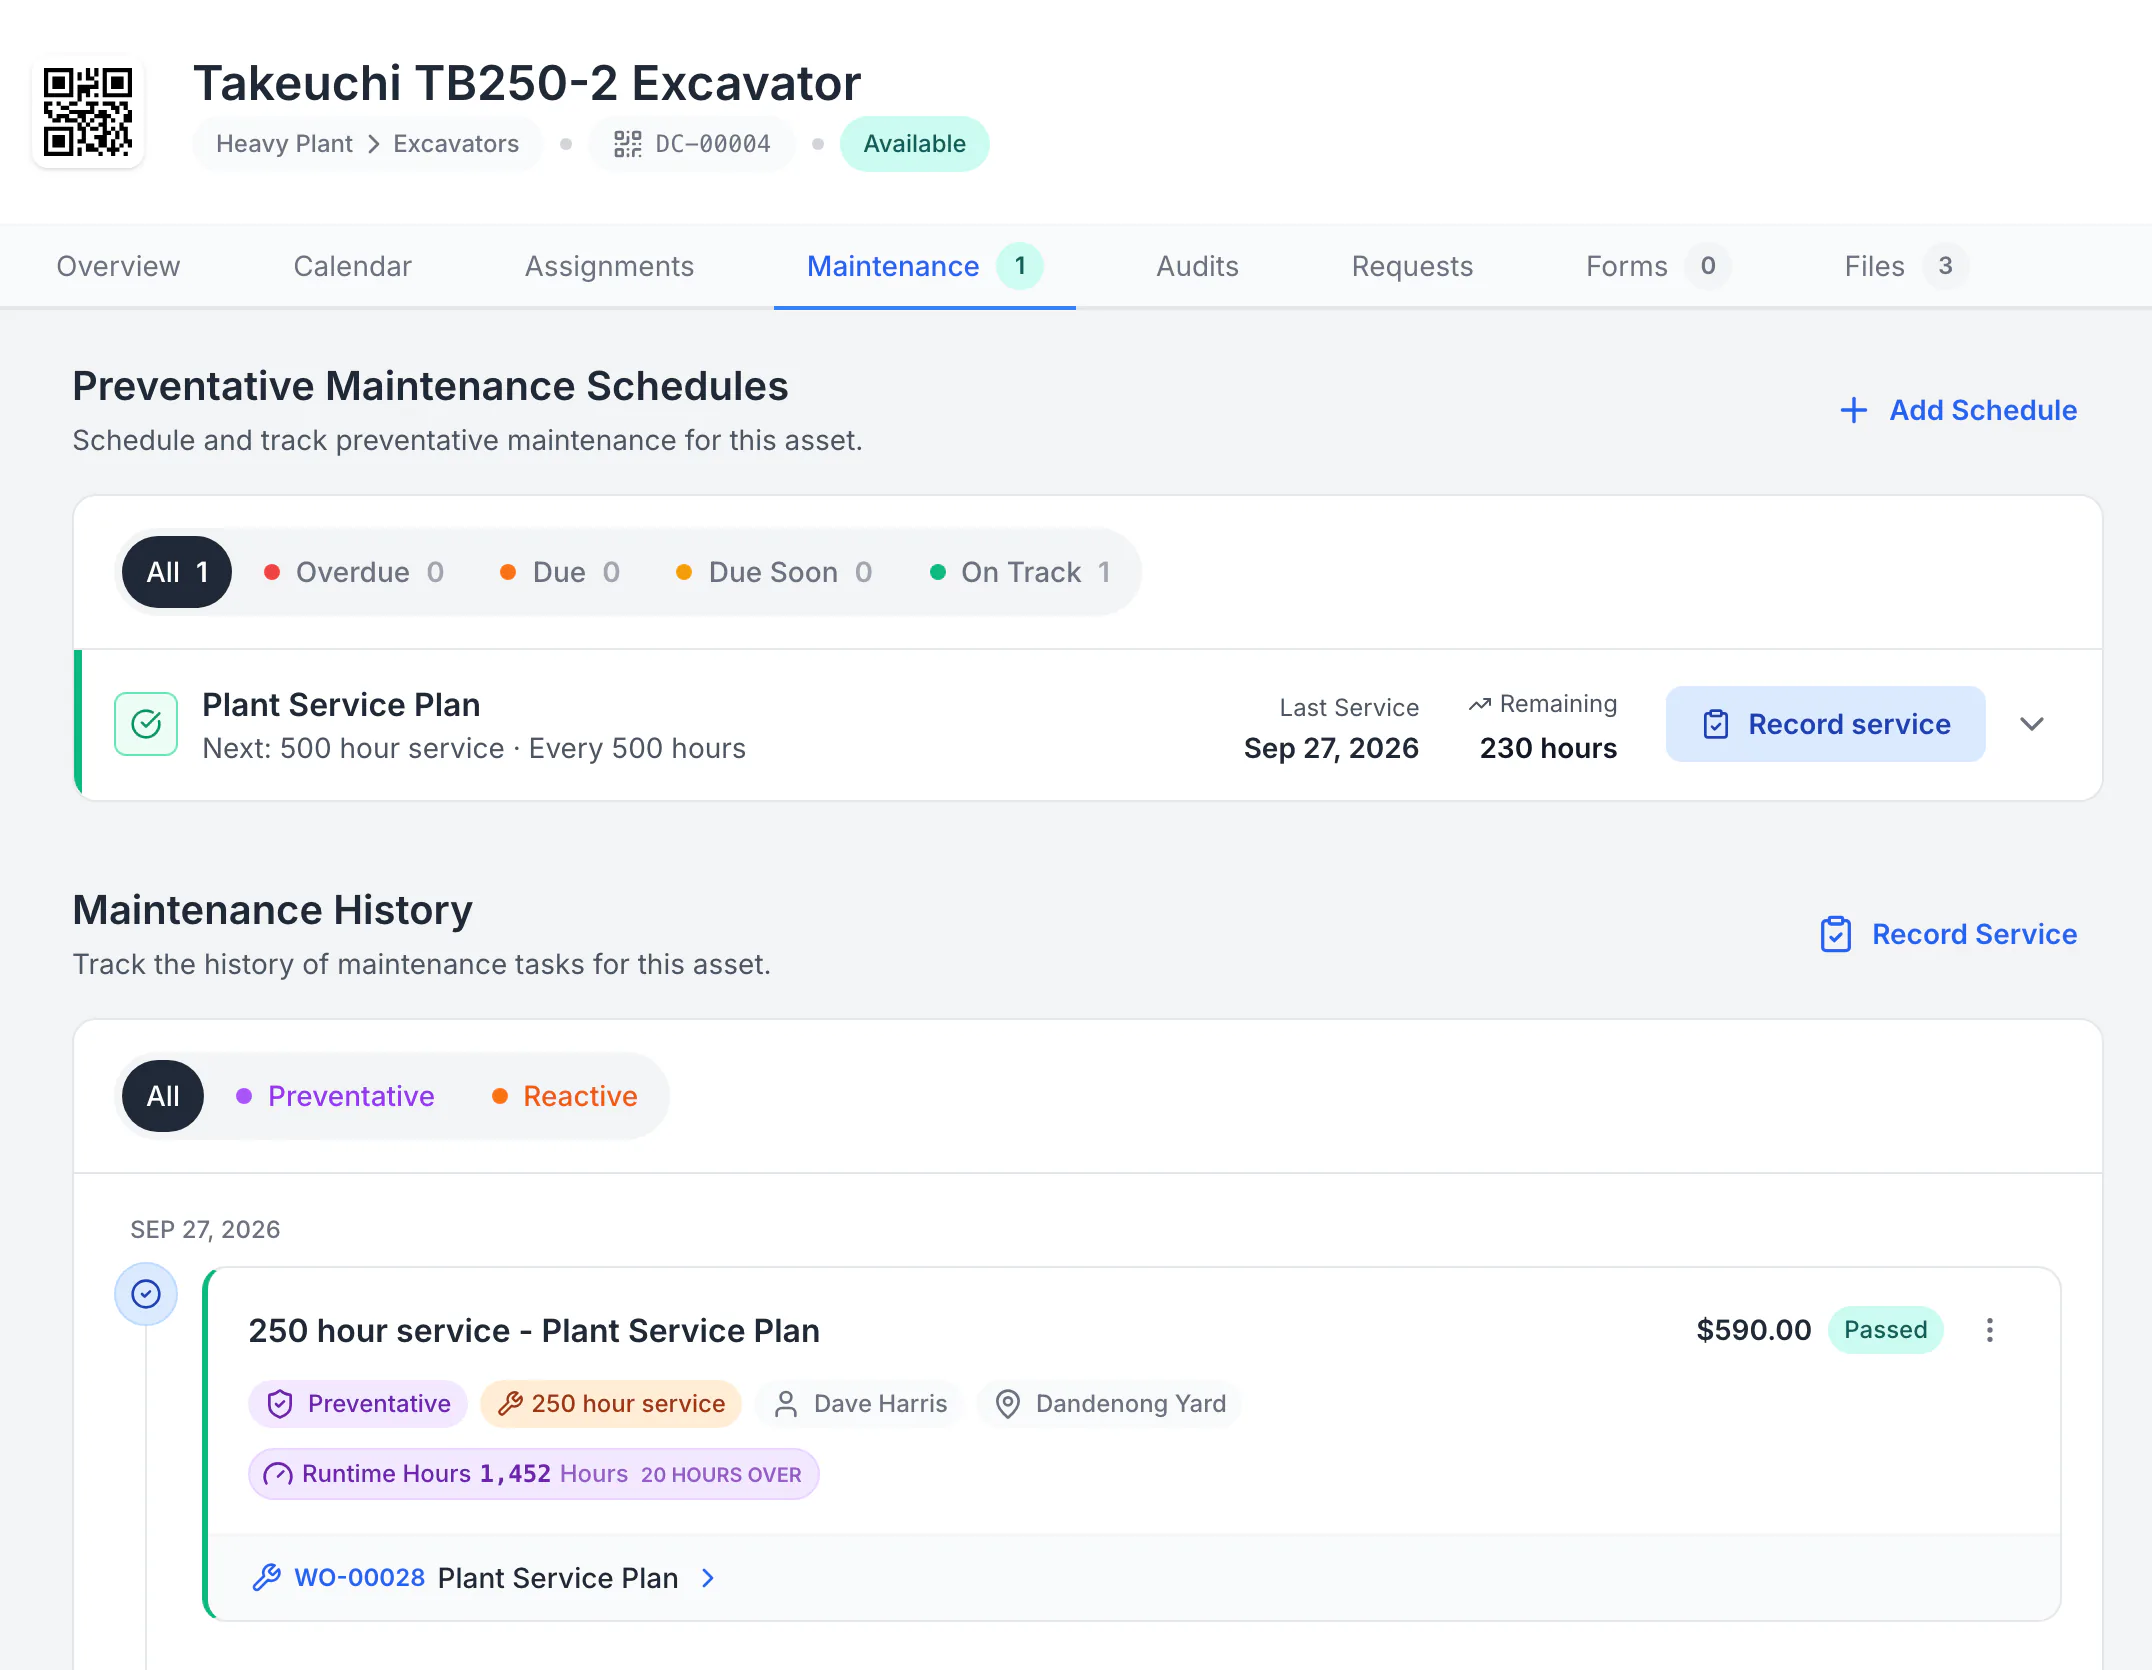
Task: Click the wrench icon beside WO-00028
Action: pyautogui.click(x=266, y=1578)
